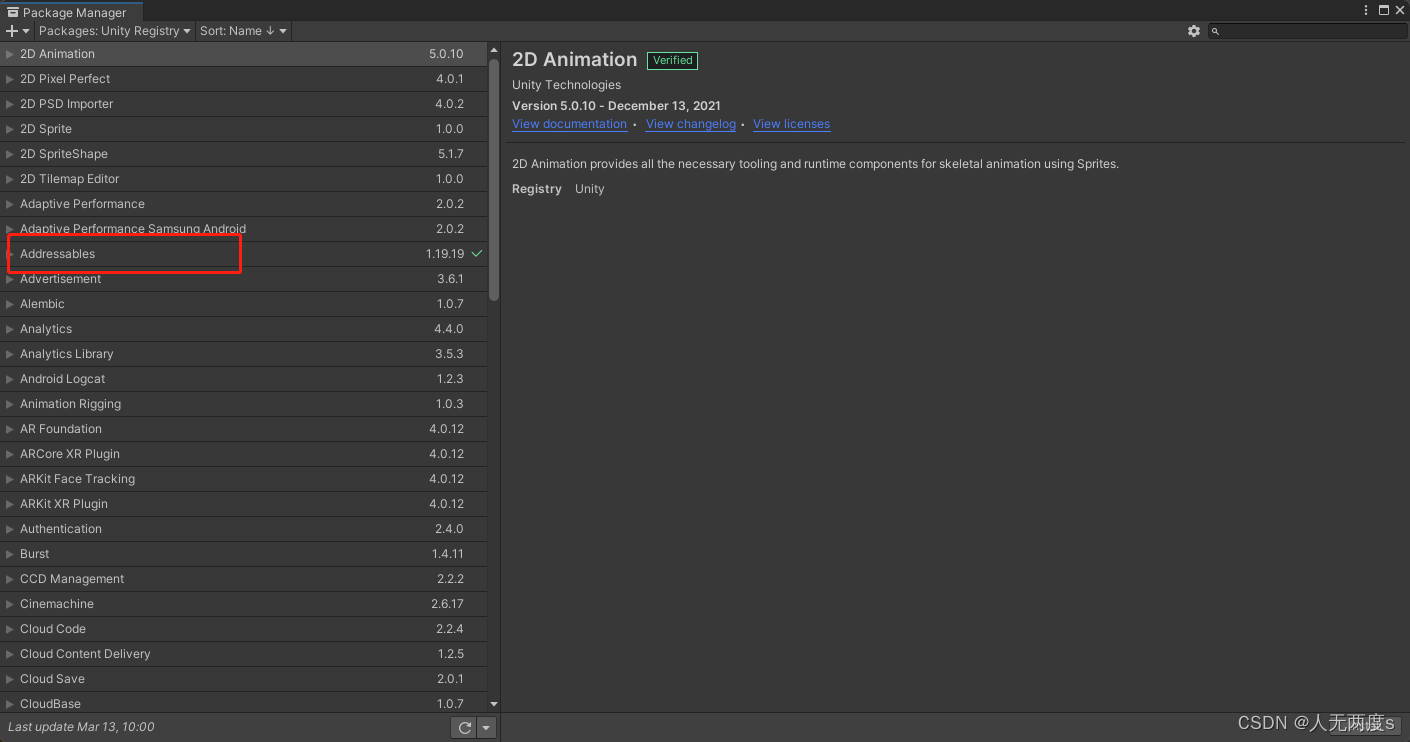Screen dimensions: 1410x742
Task: Open View changelog link
Action: point(690,124)
